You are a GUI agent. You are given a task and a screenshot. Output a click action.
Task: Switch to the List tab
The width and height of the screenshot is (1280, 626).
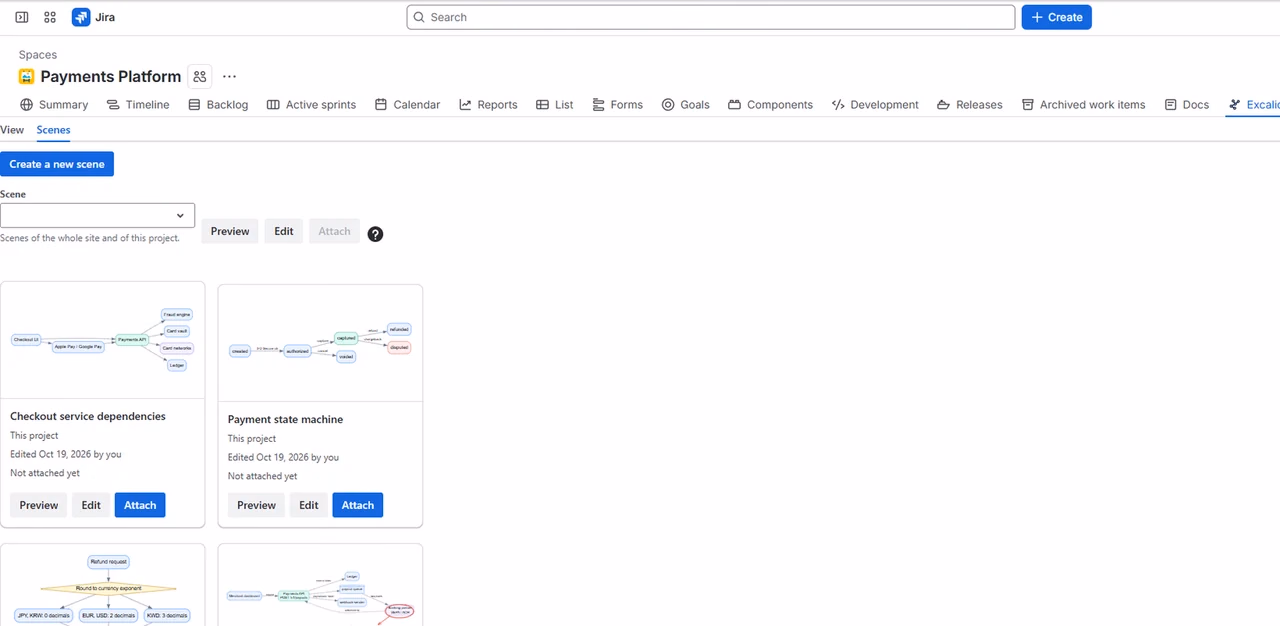pos(554,104)
